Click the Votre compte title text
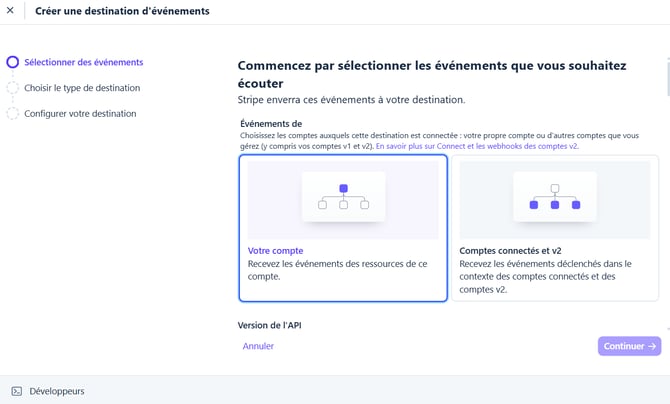This screenshot has width=670, height=404. pos(275,251)
